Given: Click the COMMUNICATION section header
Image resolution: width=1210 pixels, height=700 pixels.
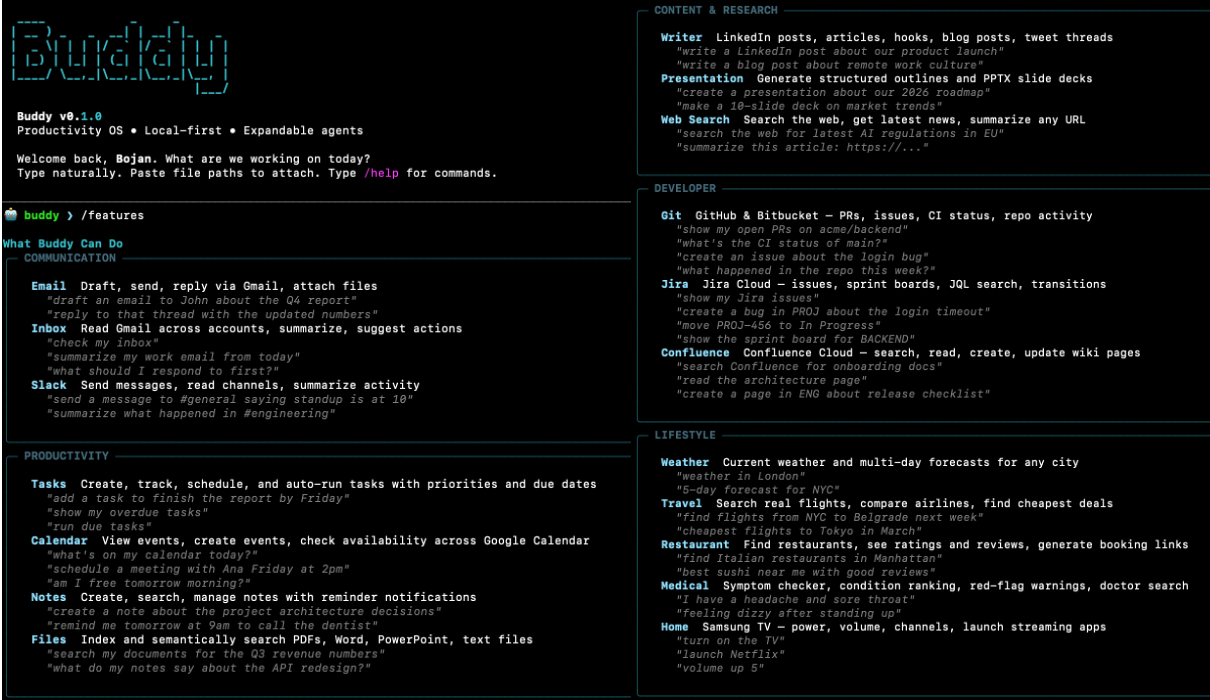Looking at the screenshot, I should tap(70, 258).
